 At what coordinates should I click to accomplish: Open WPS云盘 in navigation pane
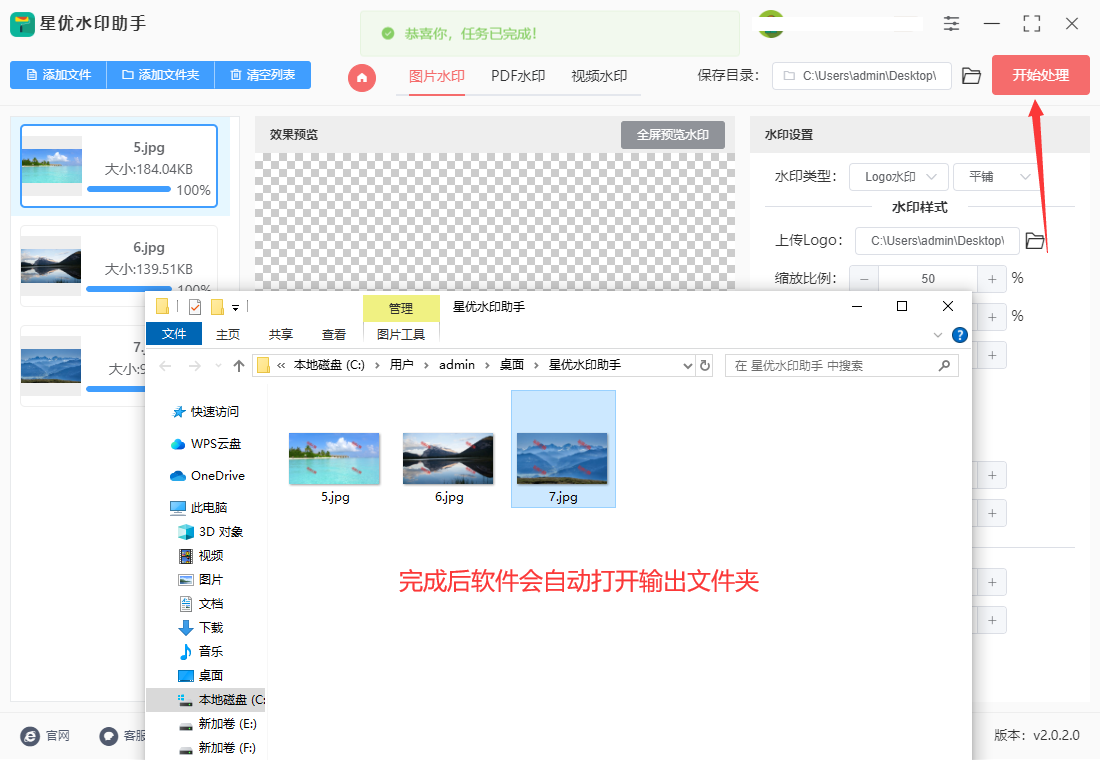pos(206,444)
